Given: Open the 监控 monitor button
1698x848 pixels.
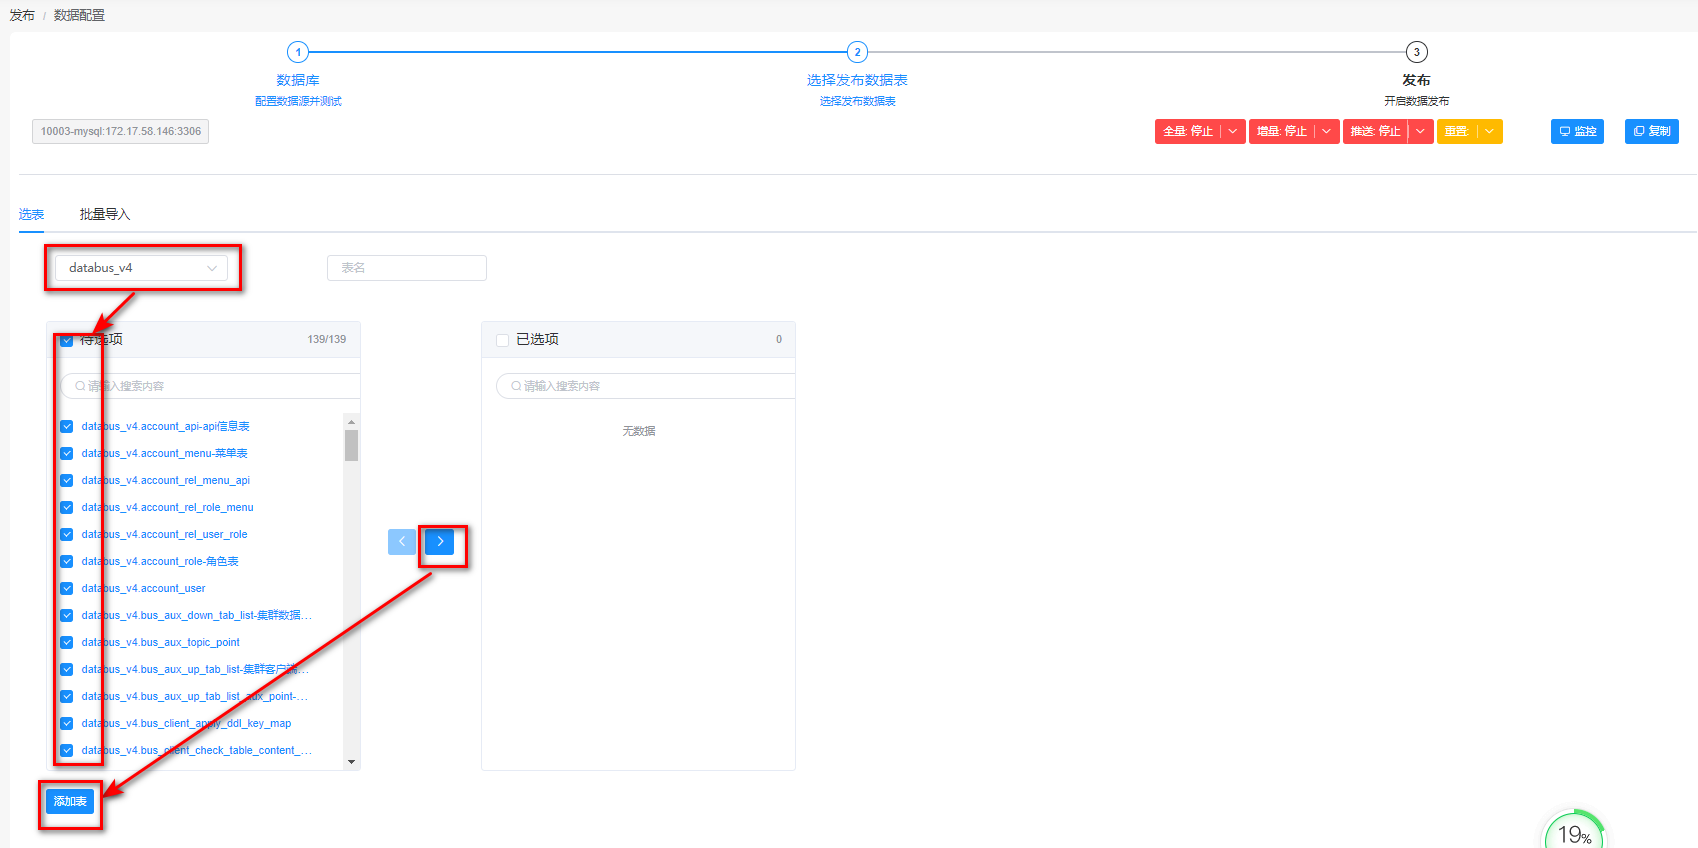Looking at the screenshot, I should coord(1576,131).
